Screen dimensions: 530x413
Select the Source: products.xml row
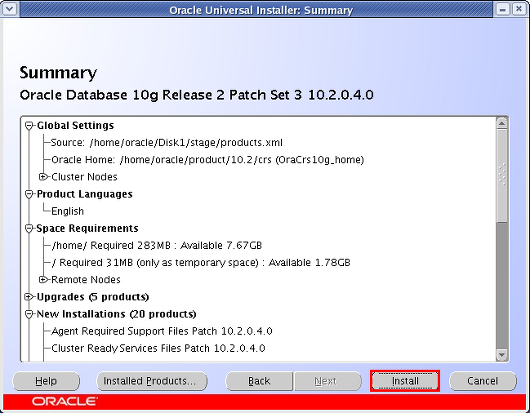(x=167, y=143)
